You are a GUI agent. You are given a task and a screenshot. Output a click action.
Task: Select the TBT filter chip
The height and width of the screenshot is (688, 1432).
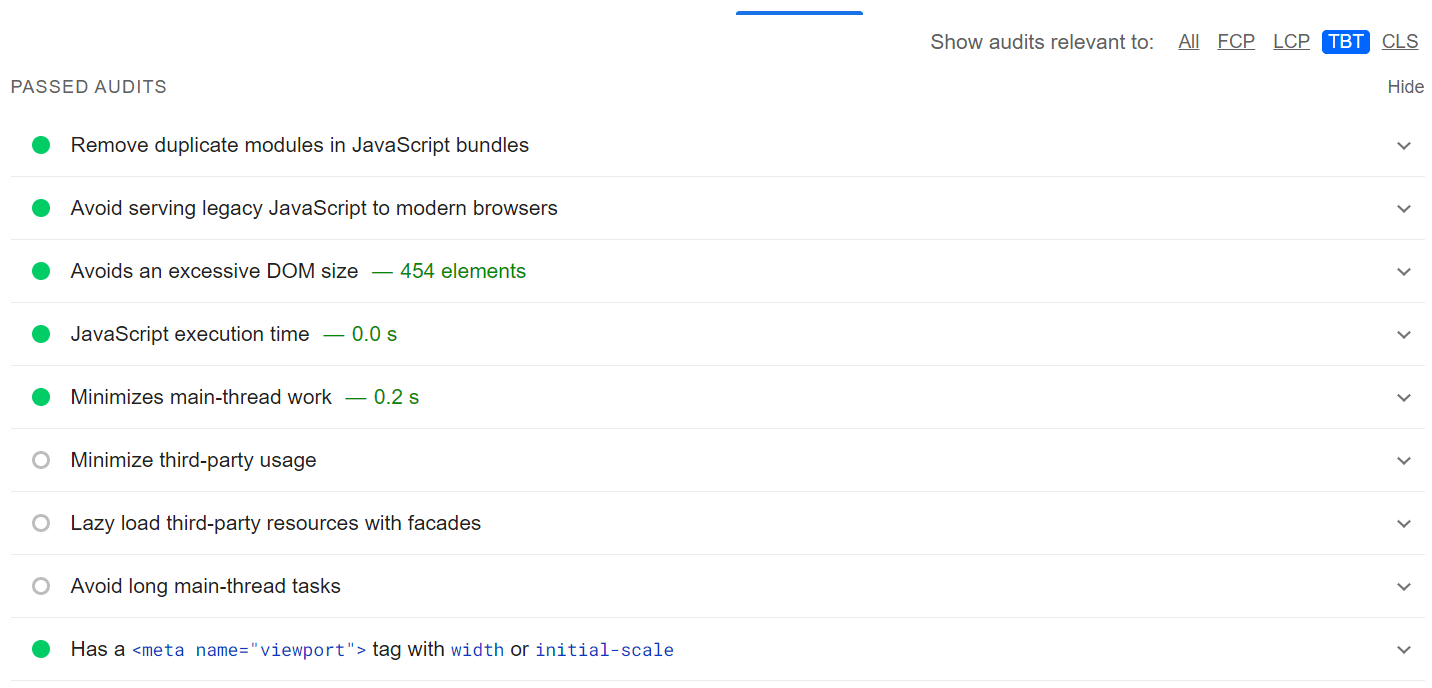[x=1345, y=41]
